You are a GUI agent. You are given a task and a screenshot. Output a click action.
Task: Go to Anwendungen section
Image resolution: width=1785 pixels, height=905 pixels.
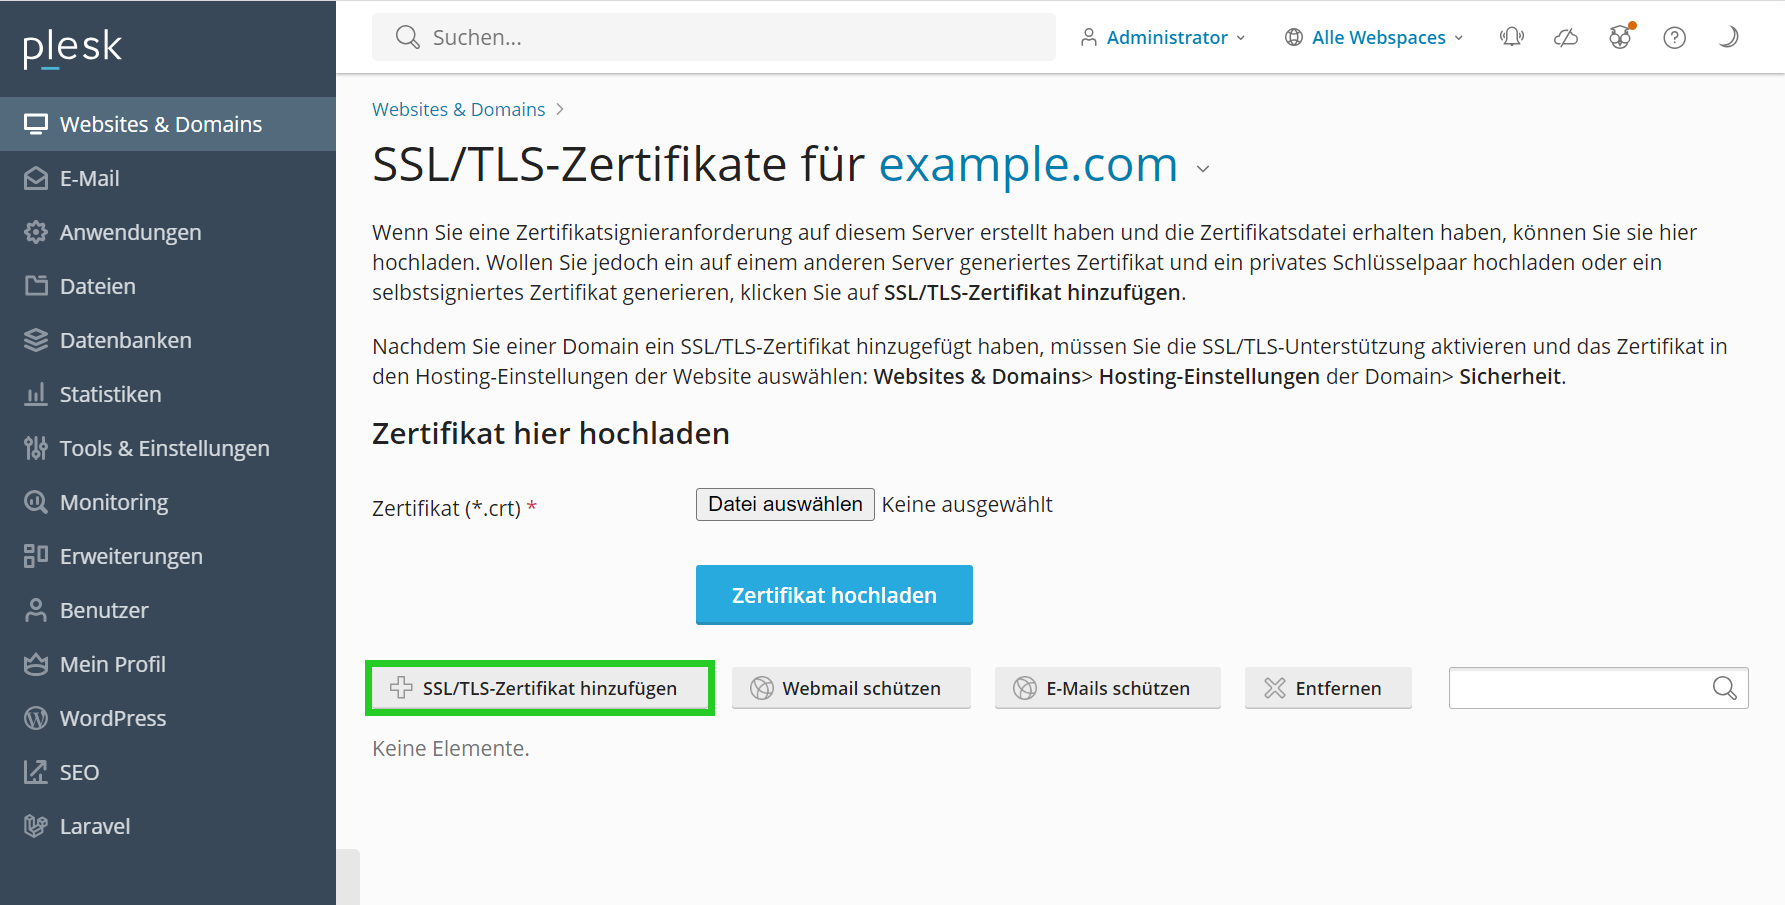[x=168, y=232]
